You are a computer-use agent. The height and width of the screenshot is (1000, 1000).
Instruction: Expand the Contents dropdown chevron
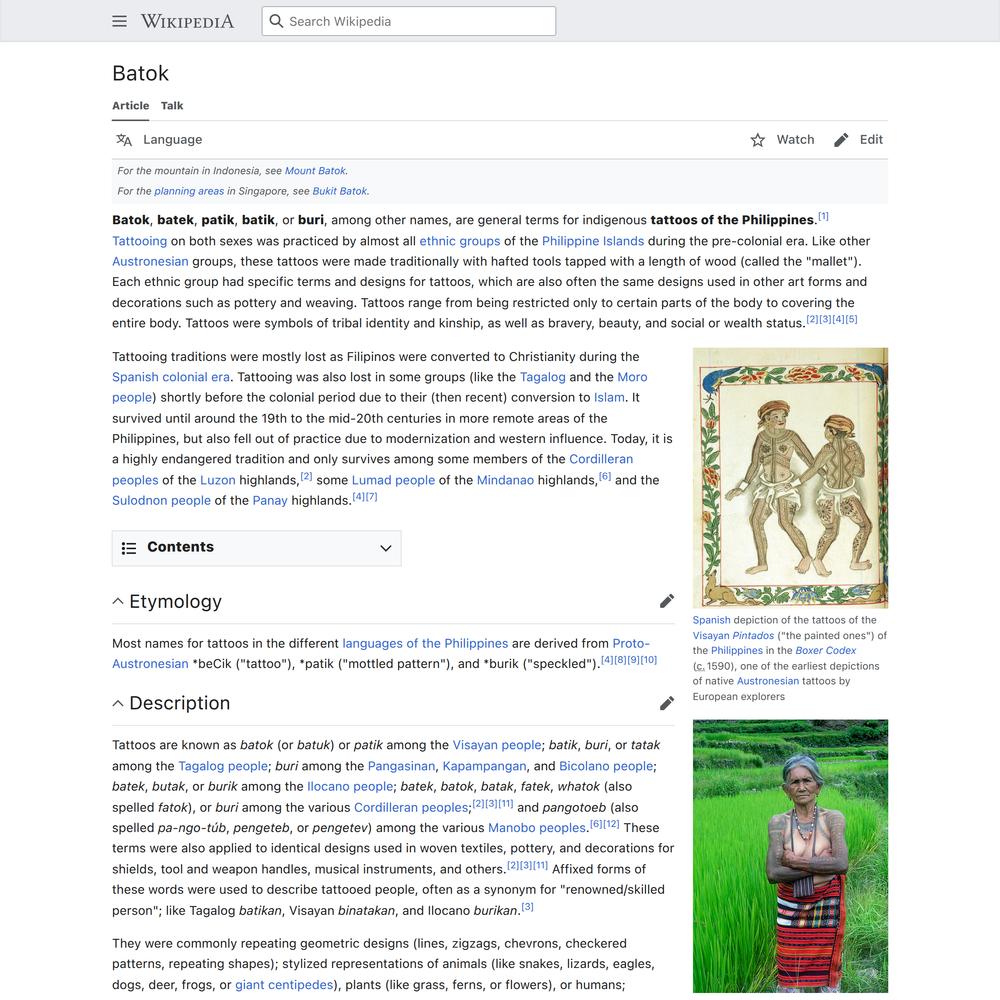click(386, 548)
